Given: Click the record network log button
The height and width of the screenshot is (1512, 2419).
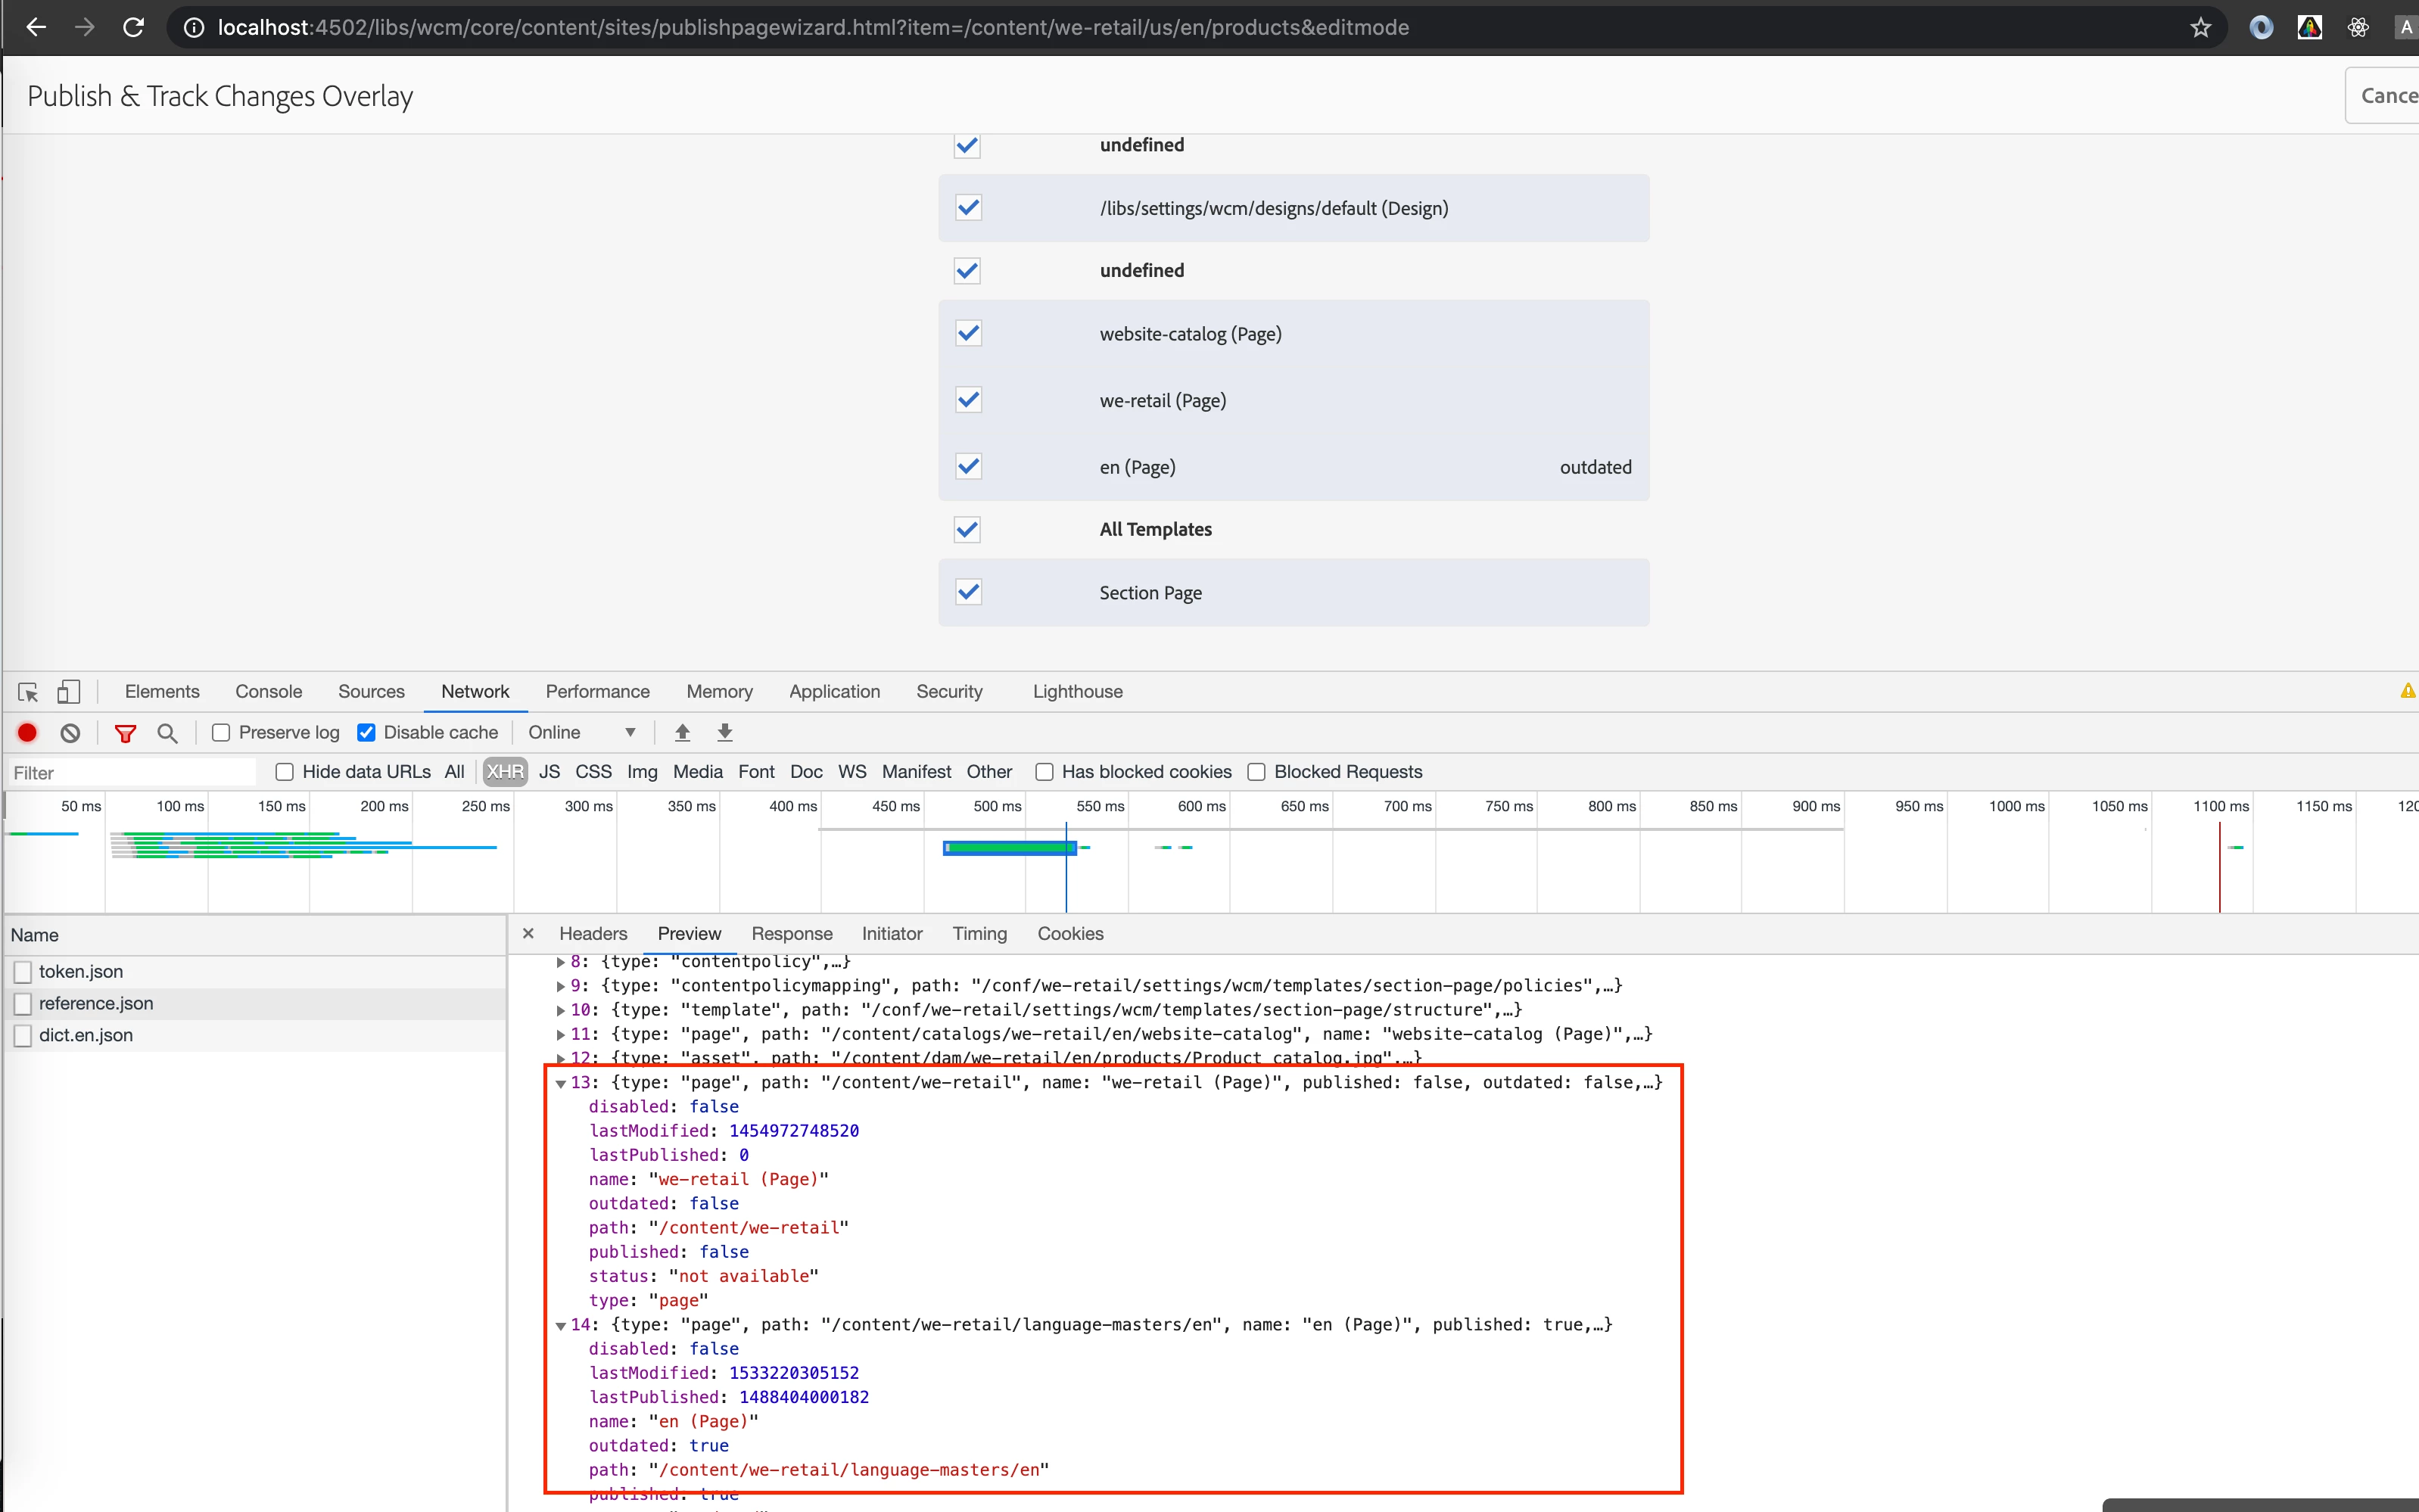Looking at the screenshot, I should click(28, 733).
